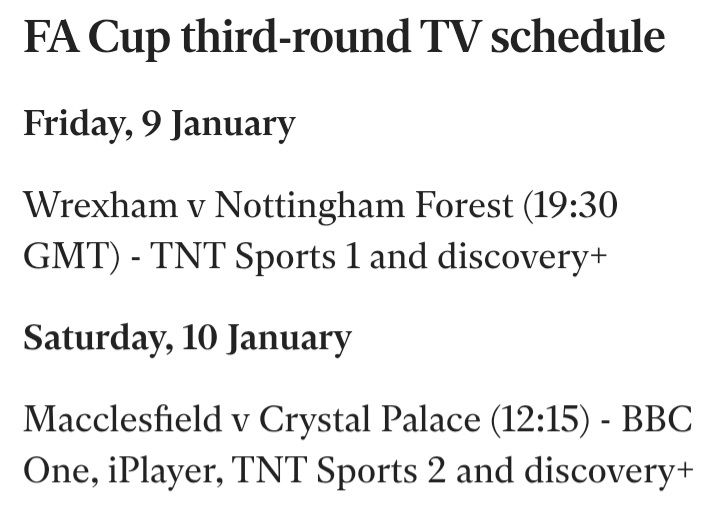Click discovery+ in the Wrexham fixture line
720x515 pixels.
(522, 258)
